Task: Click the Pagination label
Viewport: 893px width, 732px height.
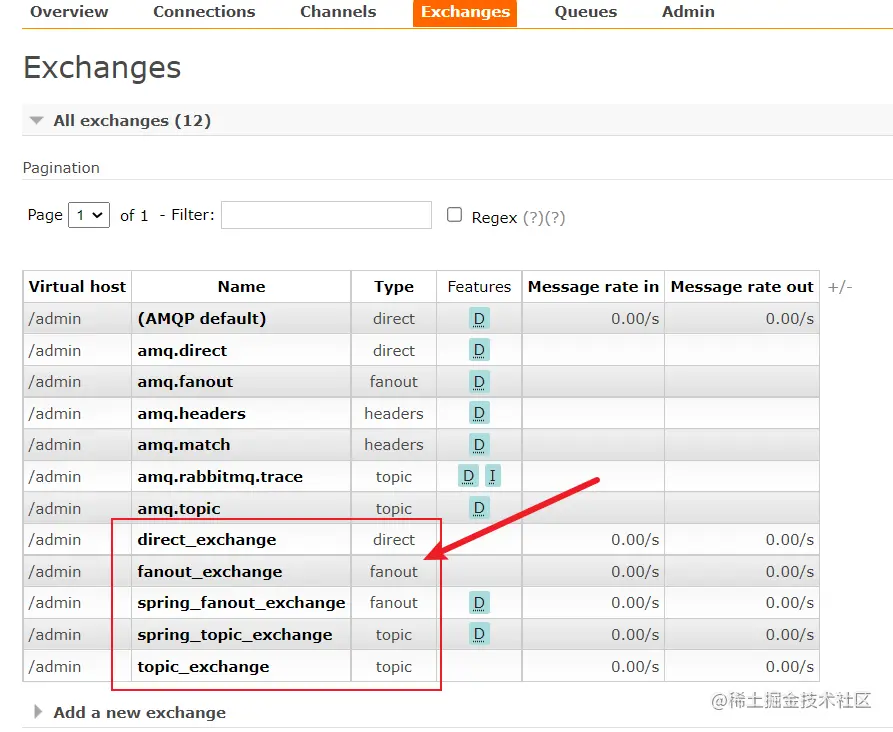Action: pos(61,168)
